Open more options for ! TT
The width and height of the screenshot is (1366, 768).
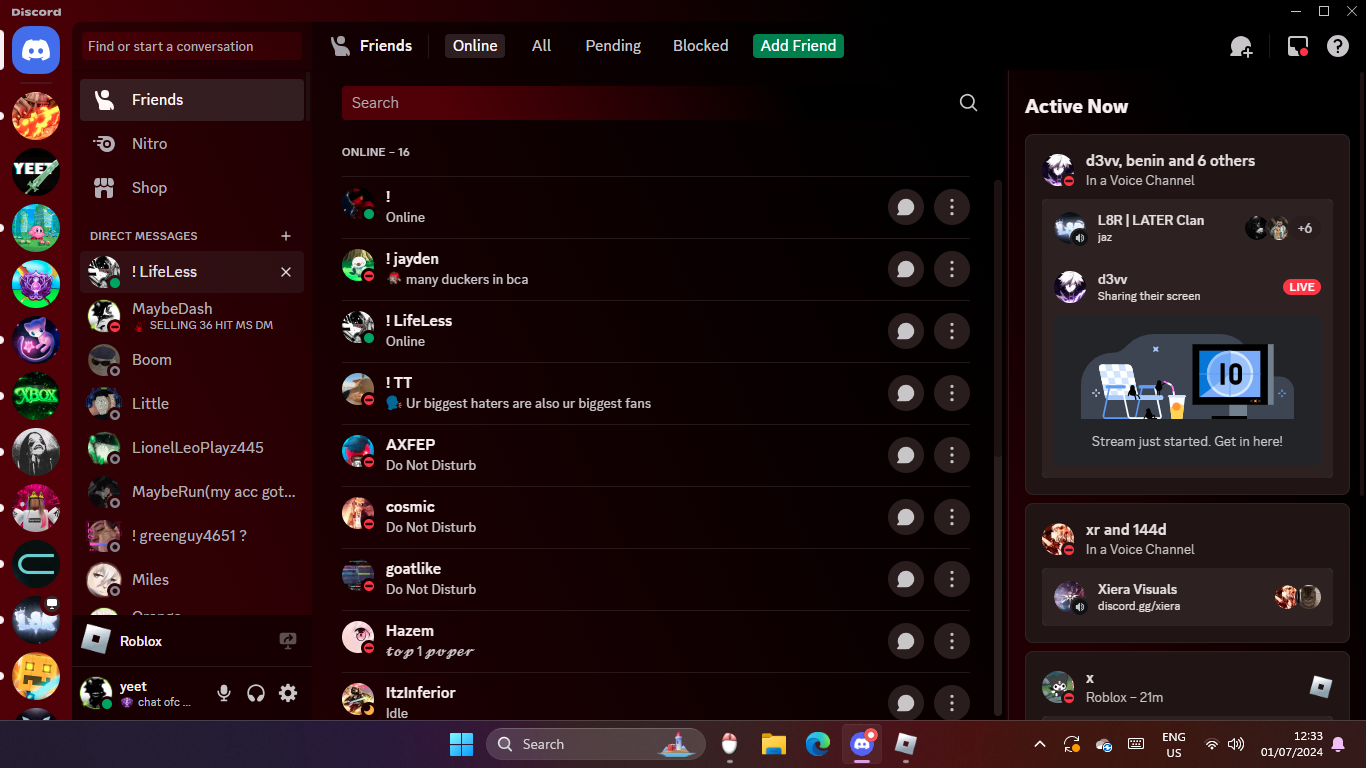click(952, 393)
